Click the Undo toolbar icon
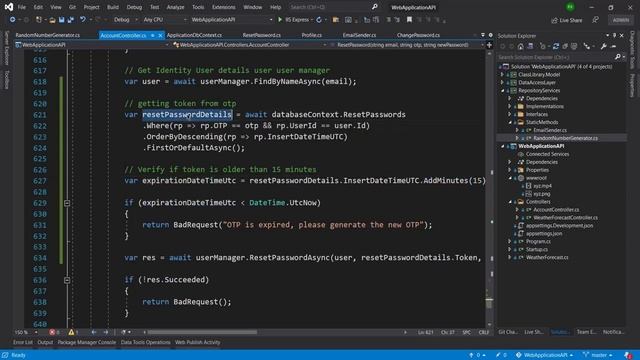This screenshot has width=640, height=360. tap(83, 20)
